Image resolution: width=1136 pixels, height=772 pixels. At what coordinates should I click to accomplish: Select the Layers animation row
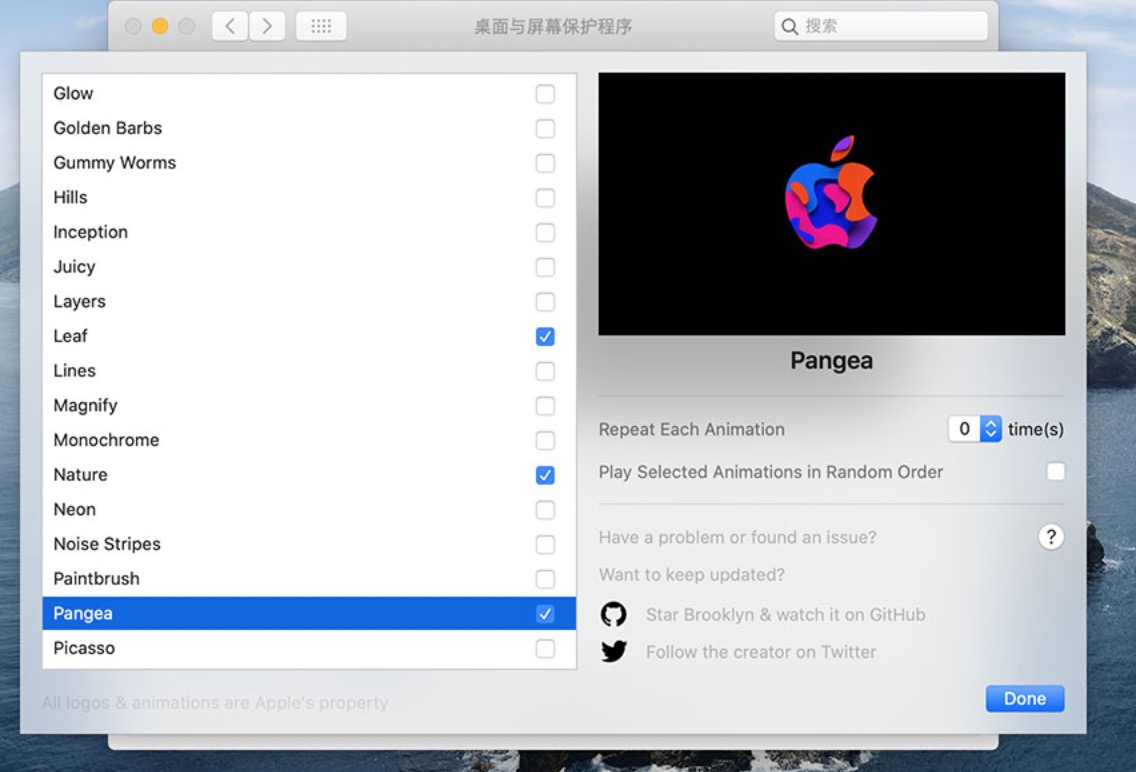click(x=309, y=302)
